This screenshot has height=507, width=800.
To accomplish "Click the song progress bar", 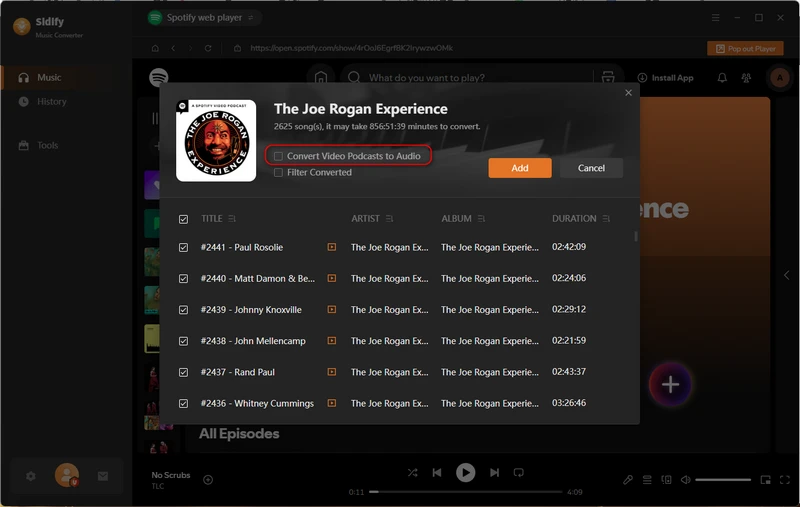I will coord(465,492).
